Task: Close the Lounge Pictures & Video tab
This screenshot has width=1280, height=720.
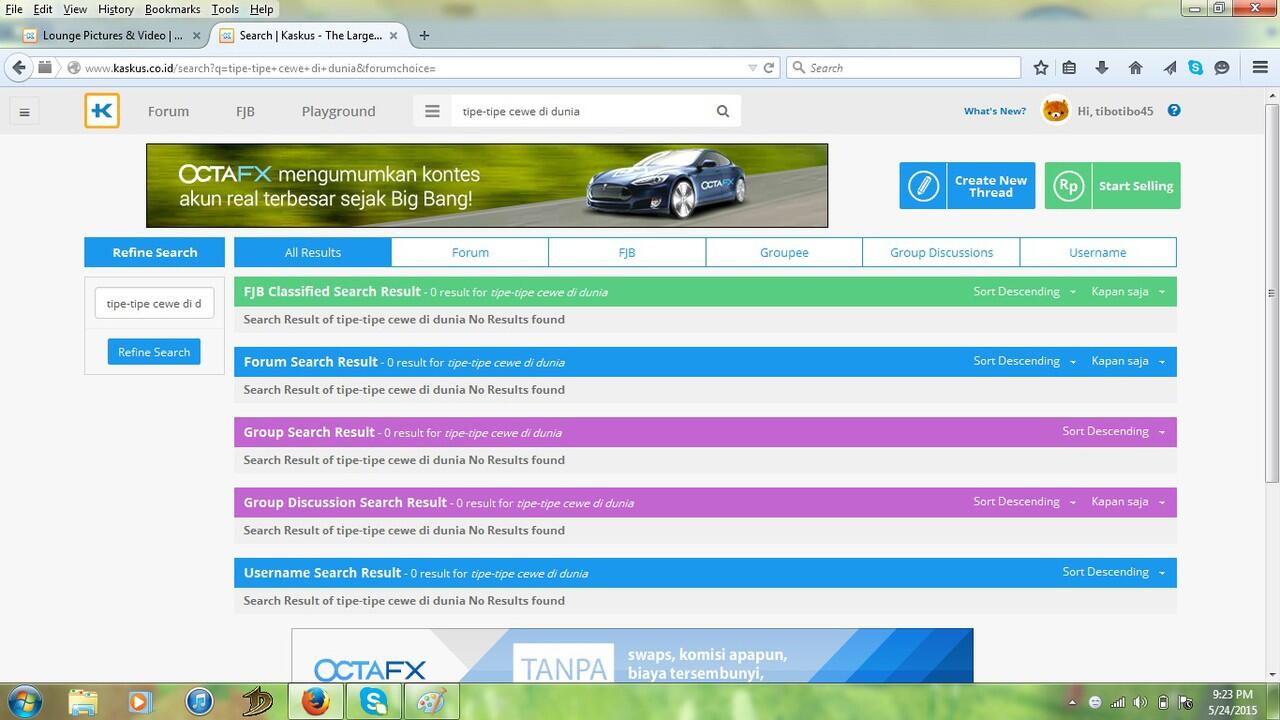Action: coord(196,35)
